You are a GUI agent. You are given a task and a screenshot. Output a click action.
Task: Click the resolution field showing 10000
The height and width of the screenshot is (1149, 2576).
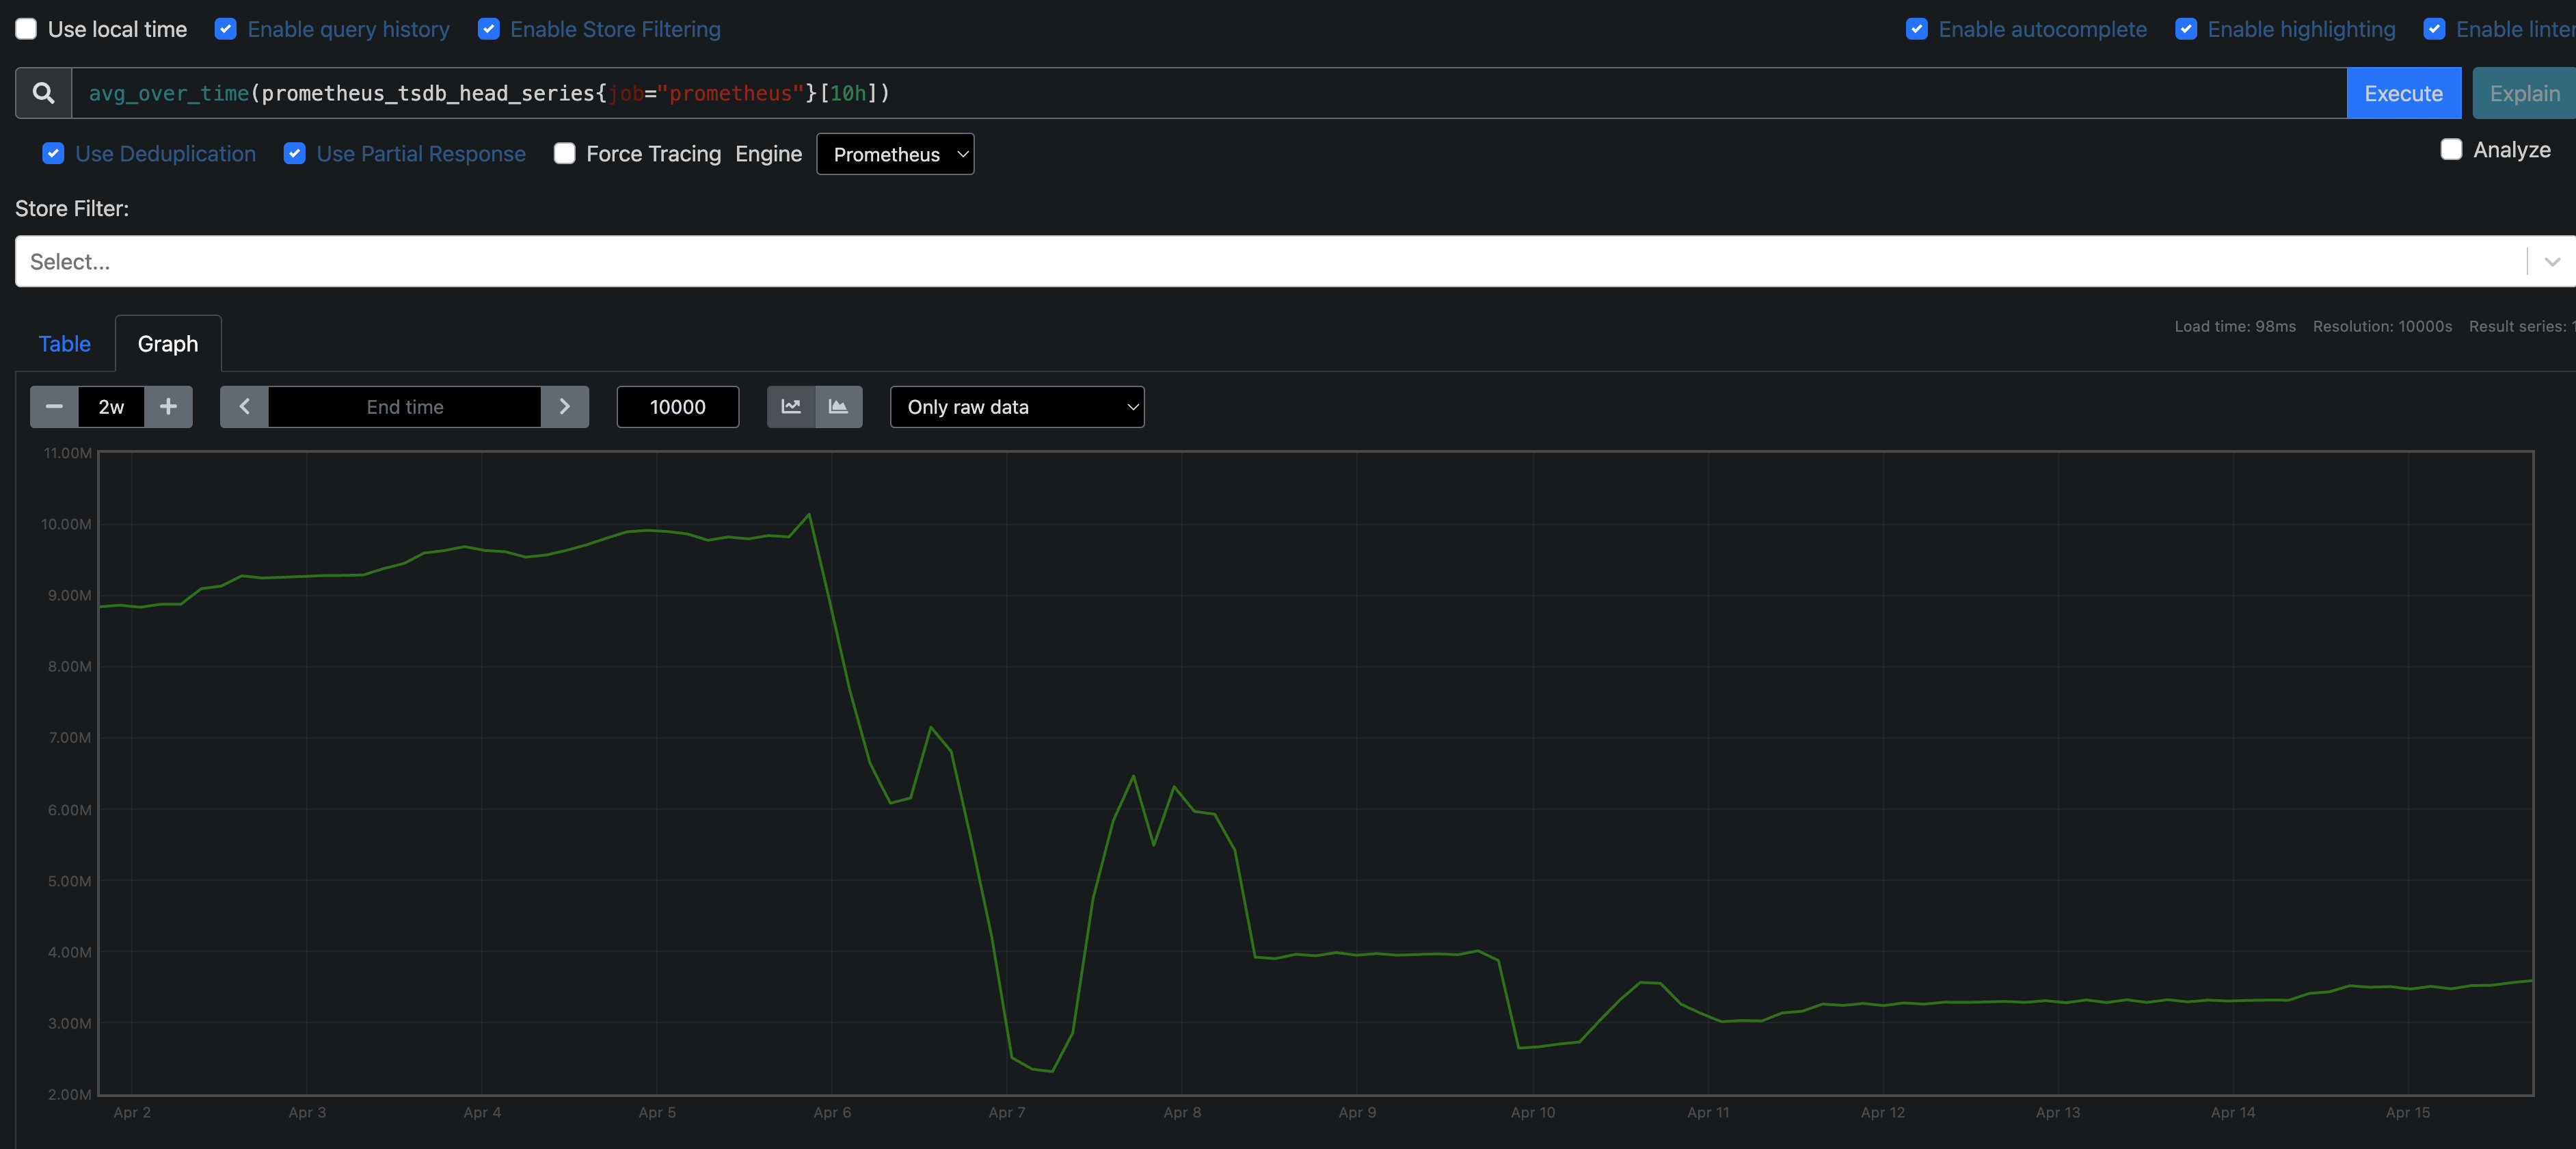[678, 407]
